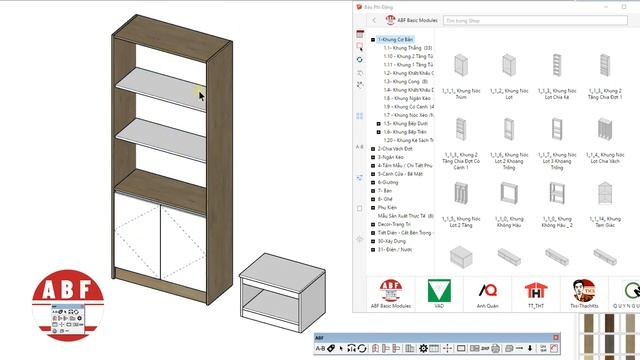Open the gear settings icon in ABF toolbar
Viewport: 640px width, 360px height.
[423, 349]
